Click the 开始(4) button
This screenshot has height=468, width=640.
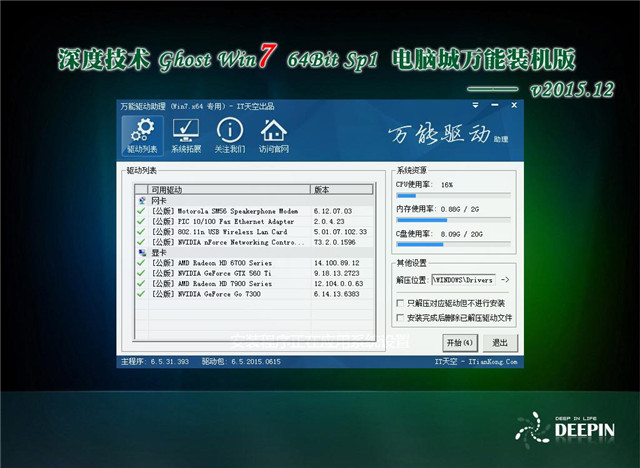click(x=460, y=343)
